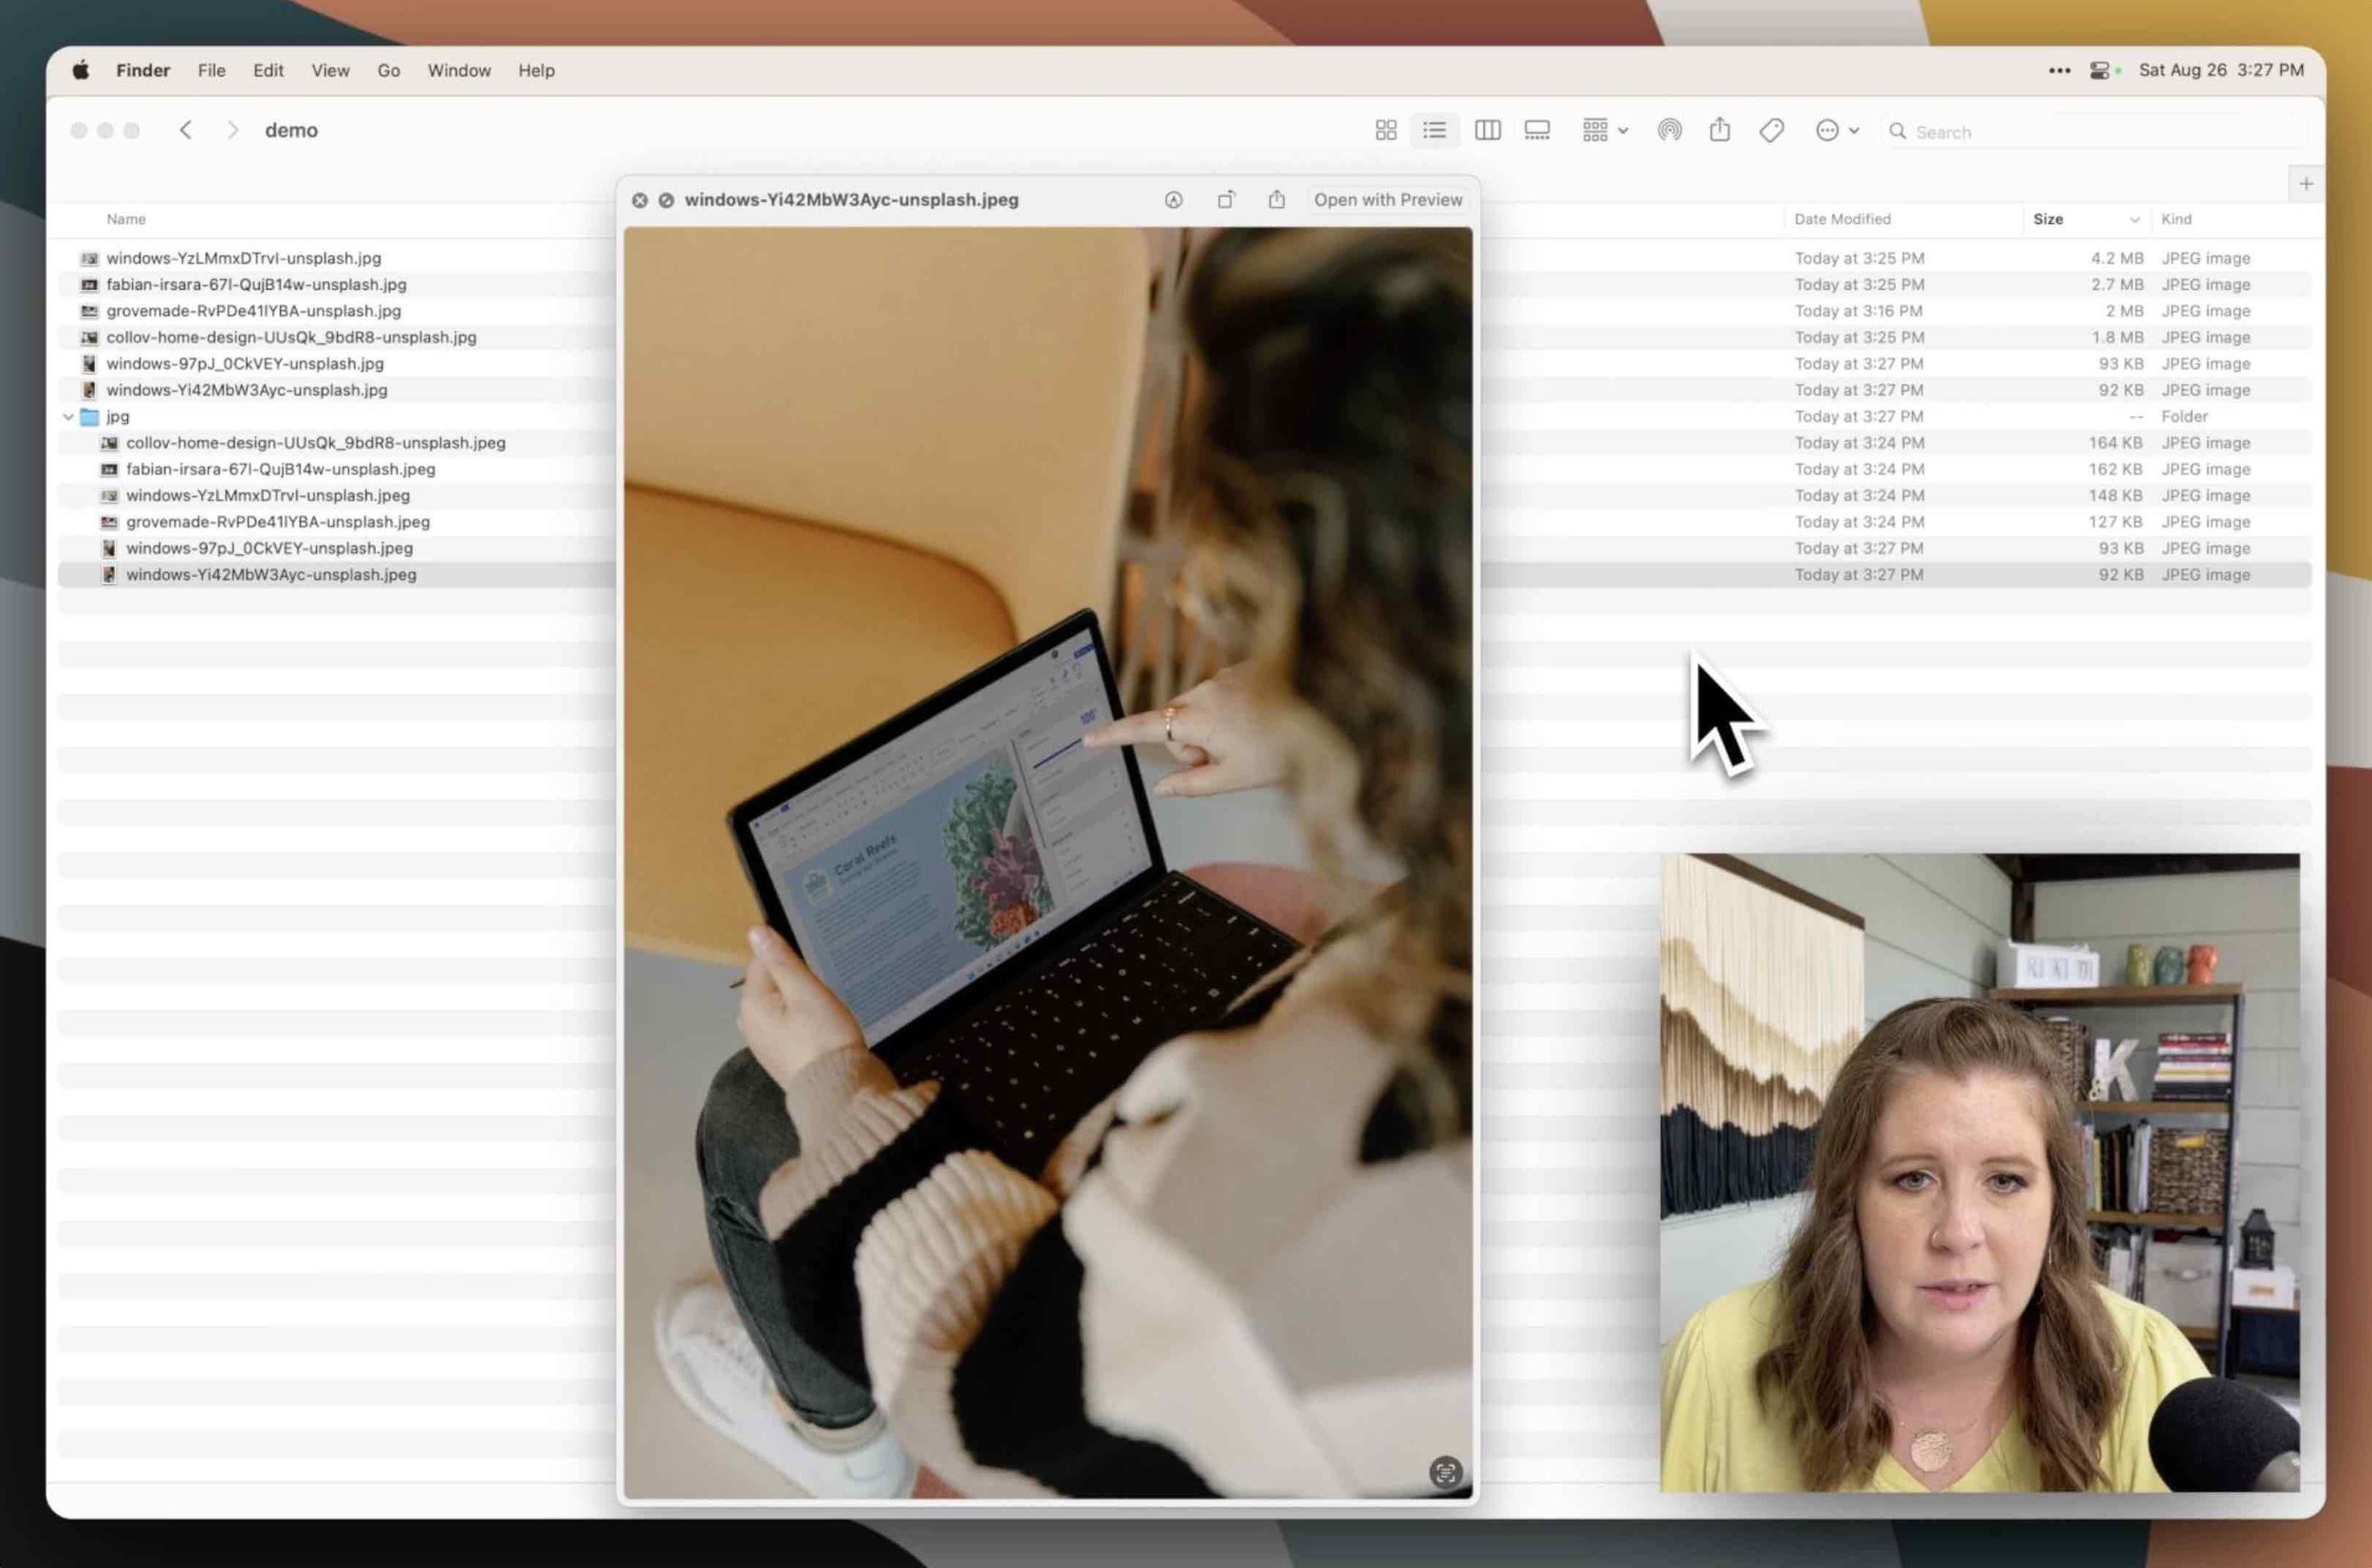Select windows-Yi42MbW3Ayc-unsplash.jpeg in jpg folder
2372x1568 pixels.
271,574
